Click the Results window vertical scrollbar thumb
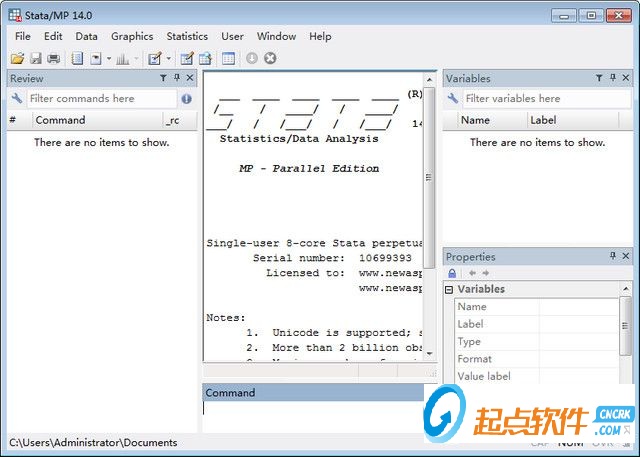Image resolution: width=640 pixels, height=457 pixels. click(429, 177)
